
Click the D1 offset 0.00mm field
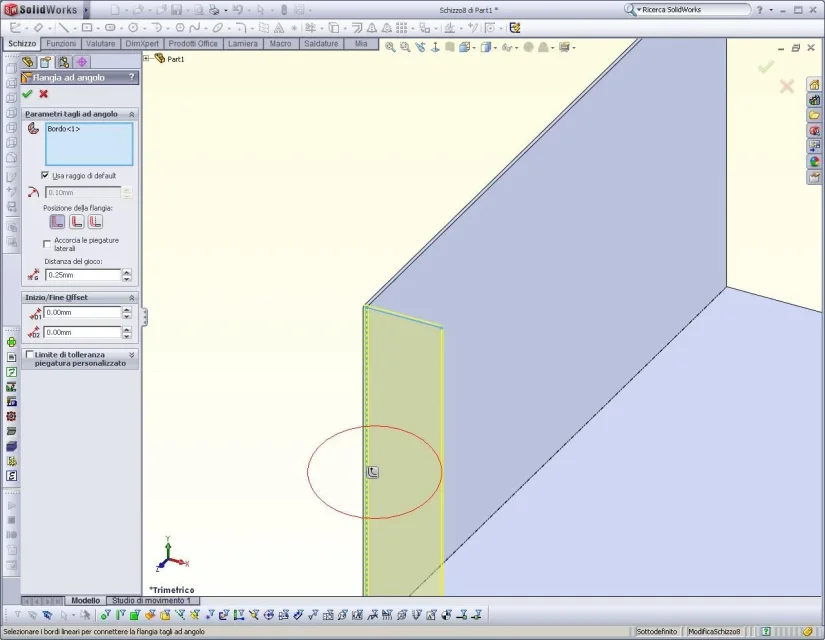coord(82,312)
